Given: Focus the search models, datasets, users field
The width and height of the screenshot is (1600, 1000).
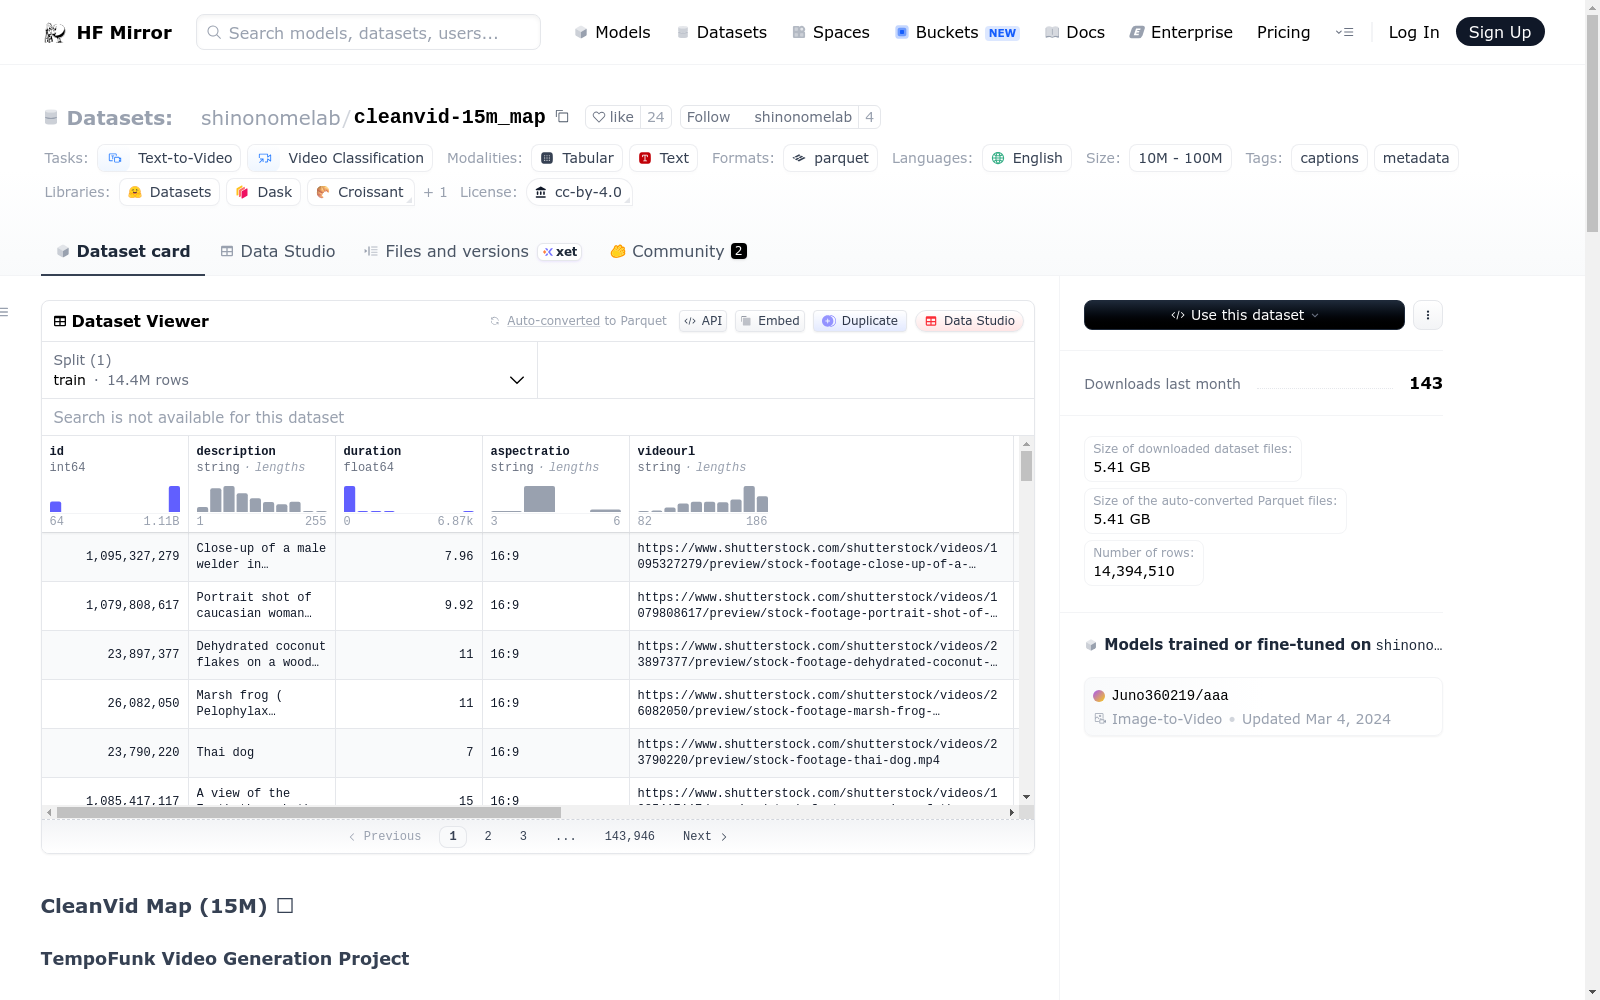Looking at the screenshot, I should click(368, 32).
